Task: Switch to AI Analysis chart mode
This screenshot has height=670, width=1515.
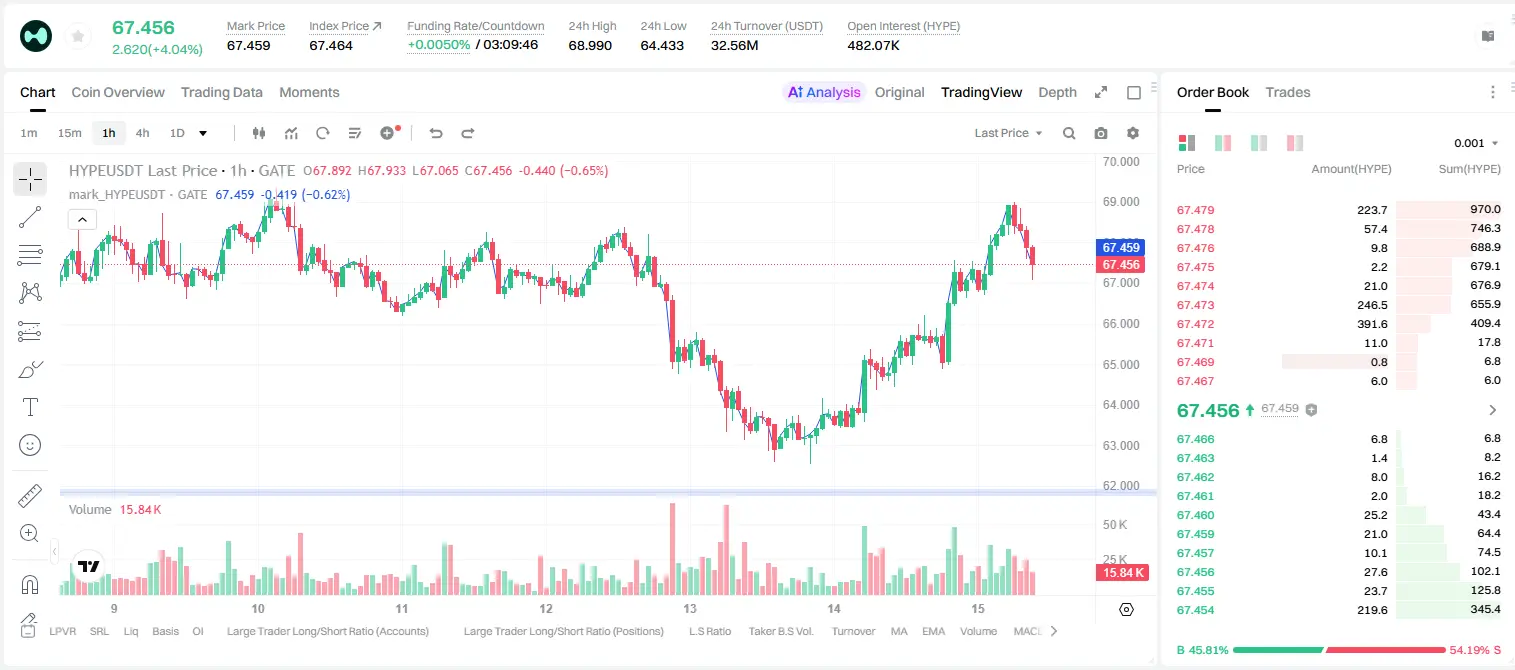Action: (x=824, y=92)
